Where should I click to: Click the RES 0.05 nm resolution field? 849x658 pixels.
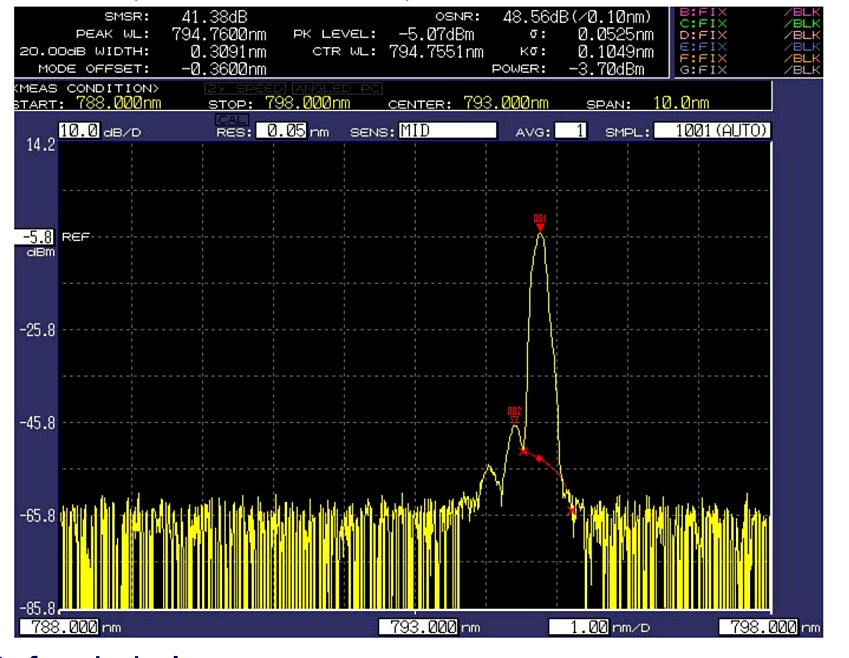(281, 131)
